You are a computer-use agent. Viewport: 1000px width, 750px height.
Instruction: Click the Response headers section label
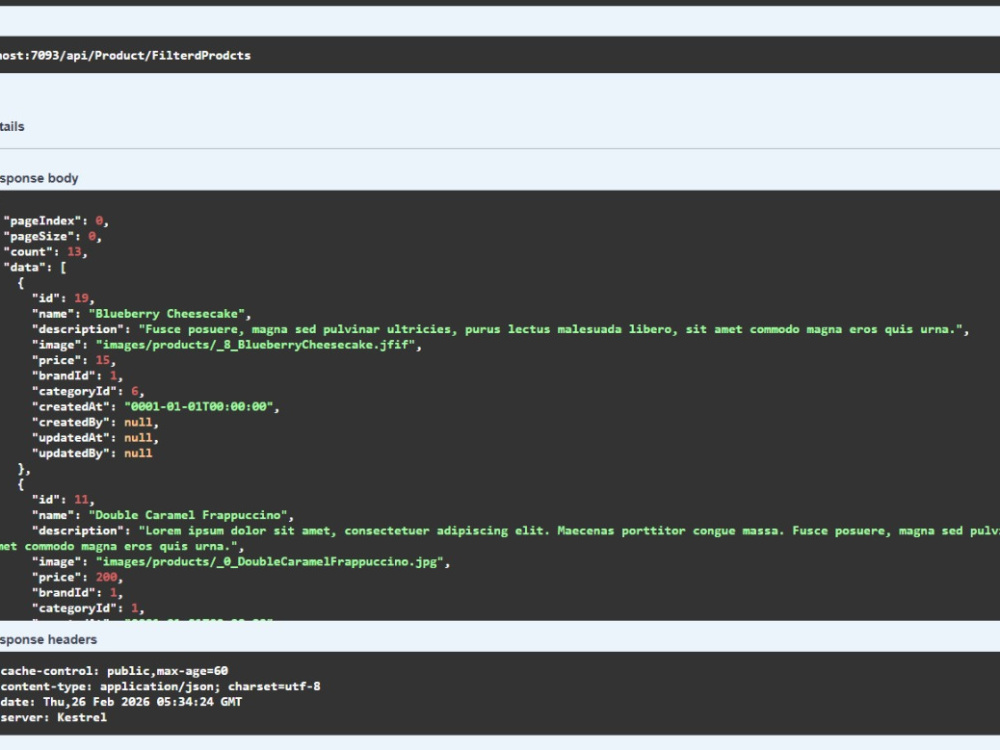48,640
